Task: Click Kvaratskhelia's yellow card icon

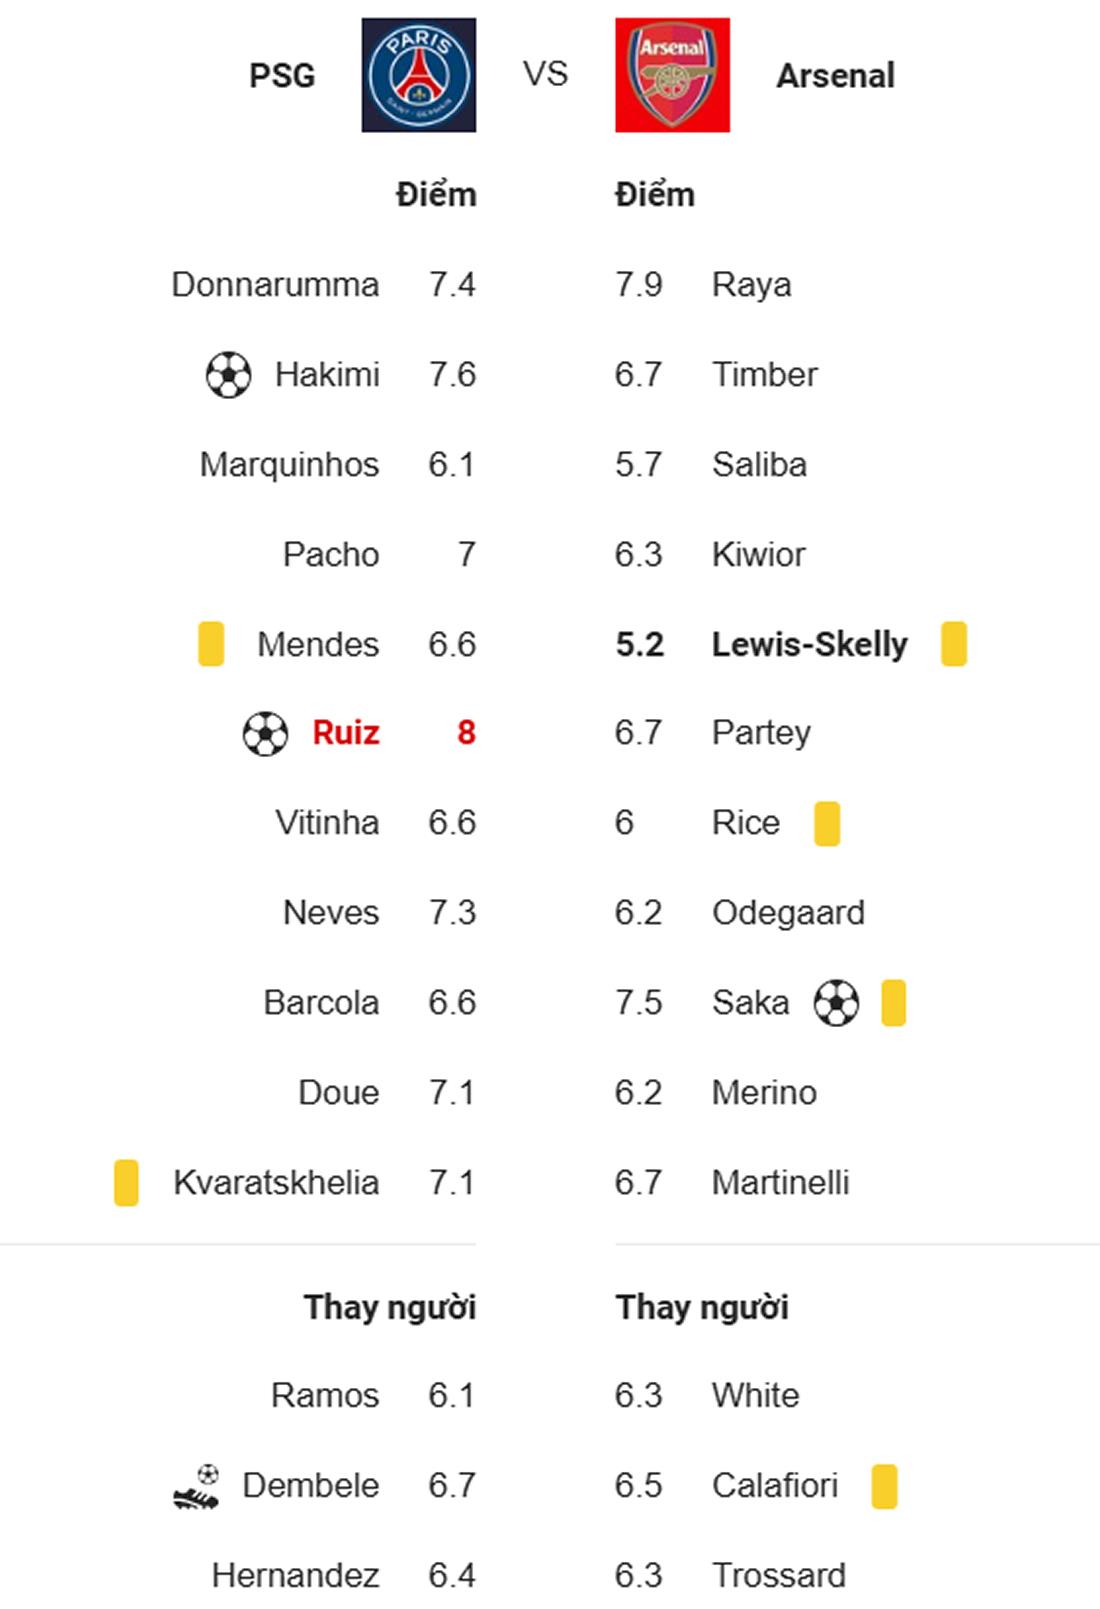Action: click(126, 1183)
